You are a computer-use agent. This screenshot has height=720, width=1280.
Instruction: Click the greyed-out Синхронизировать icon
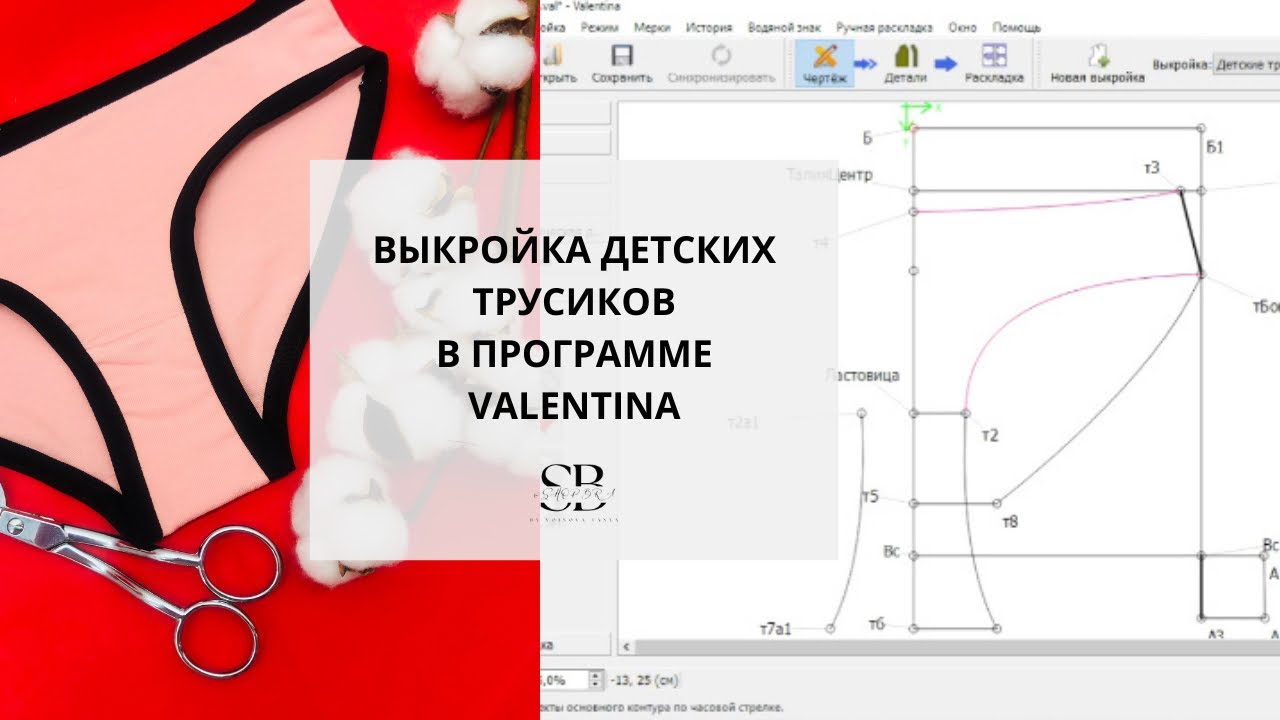tap(721, 56)
